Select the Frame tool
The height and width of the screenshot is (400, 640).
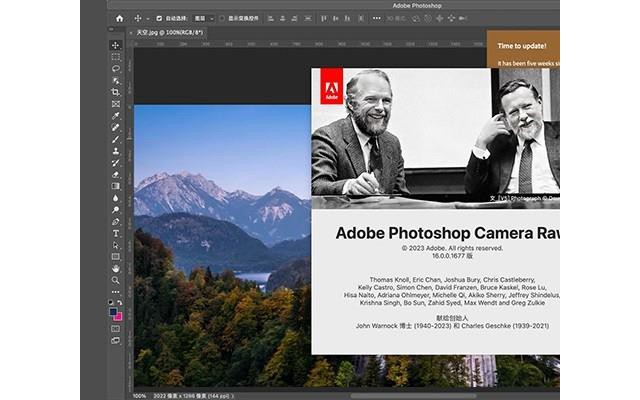(x=116, y=104)
